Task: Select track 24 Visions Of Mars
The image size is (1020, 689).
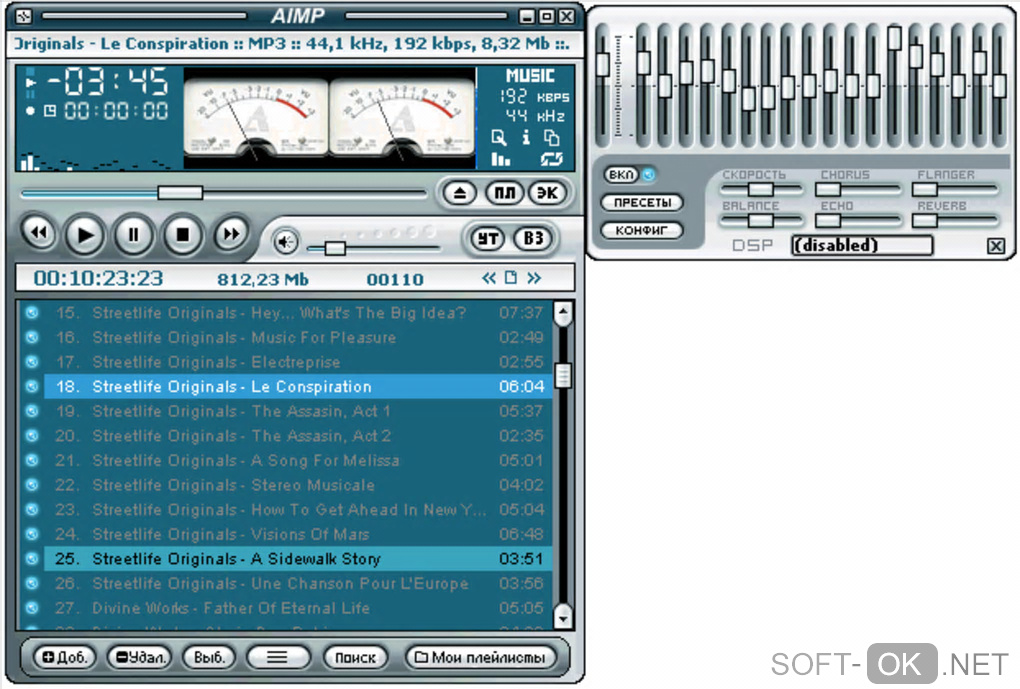Action: [298, 534]
